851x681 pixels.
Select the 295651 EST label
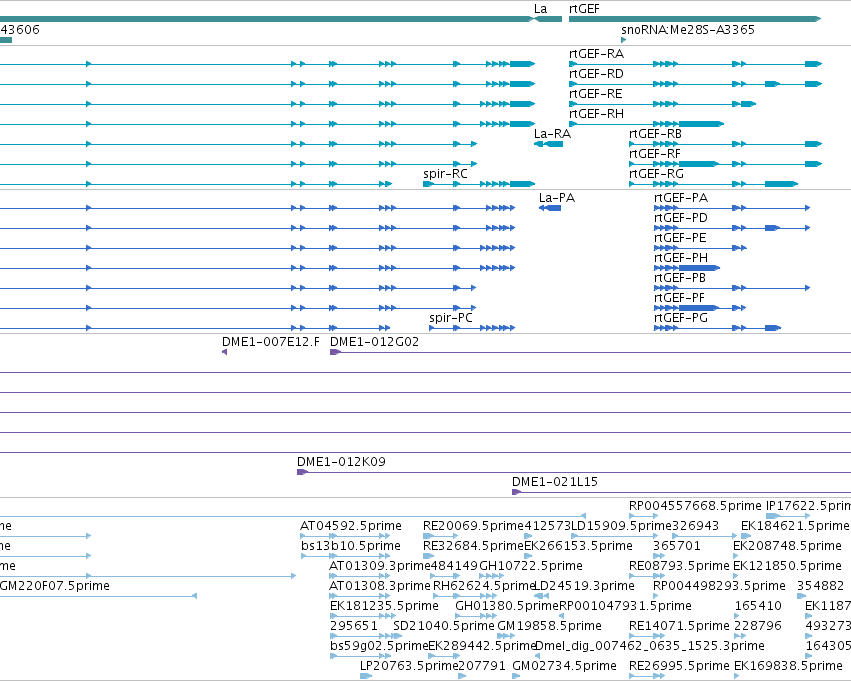point(353,627)
